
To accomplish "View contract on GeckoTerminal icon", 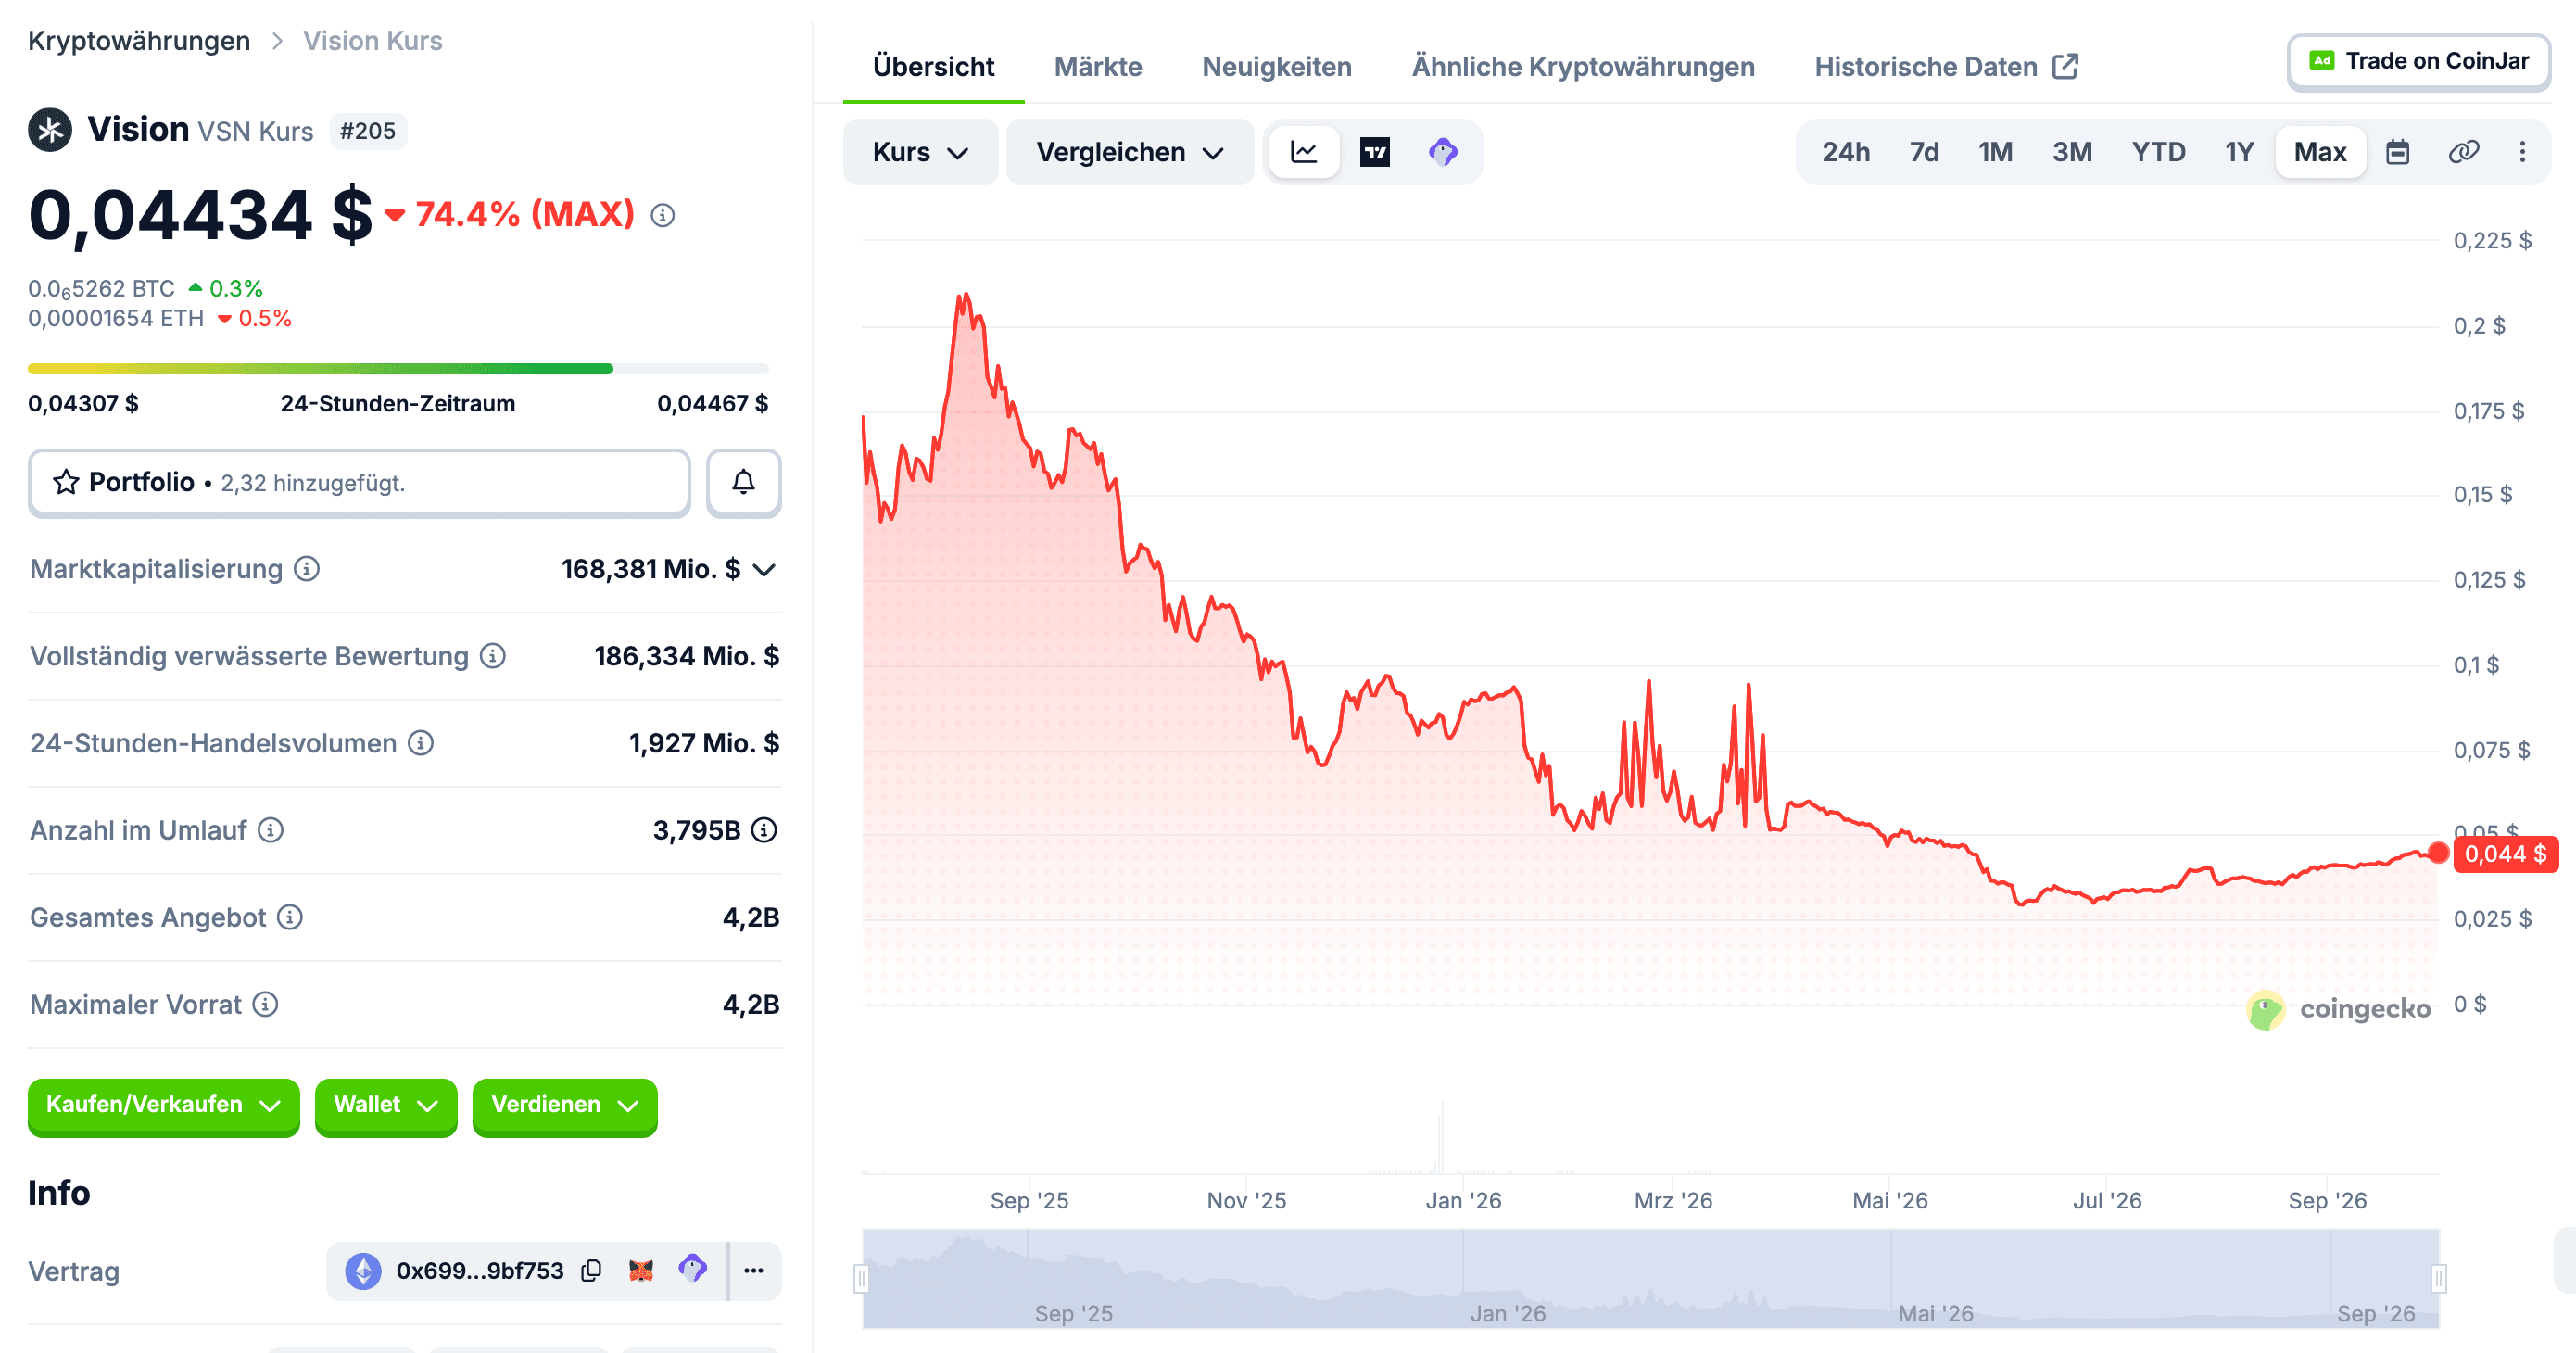I will [693, 1269].
